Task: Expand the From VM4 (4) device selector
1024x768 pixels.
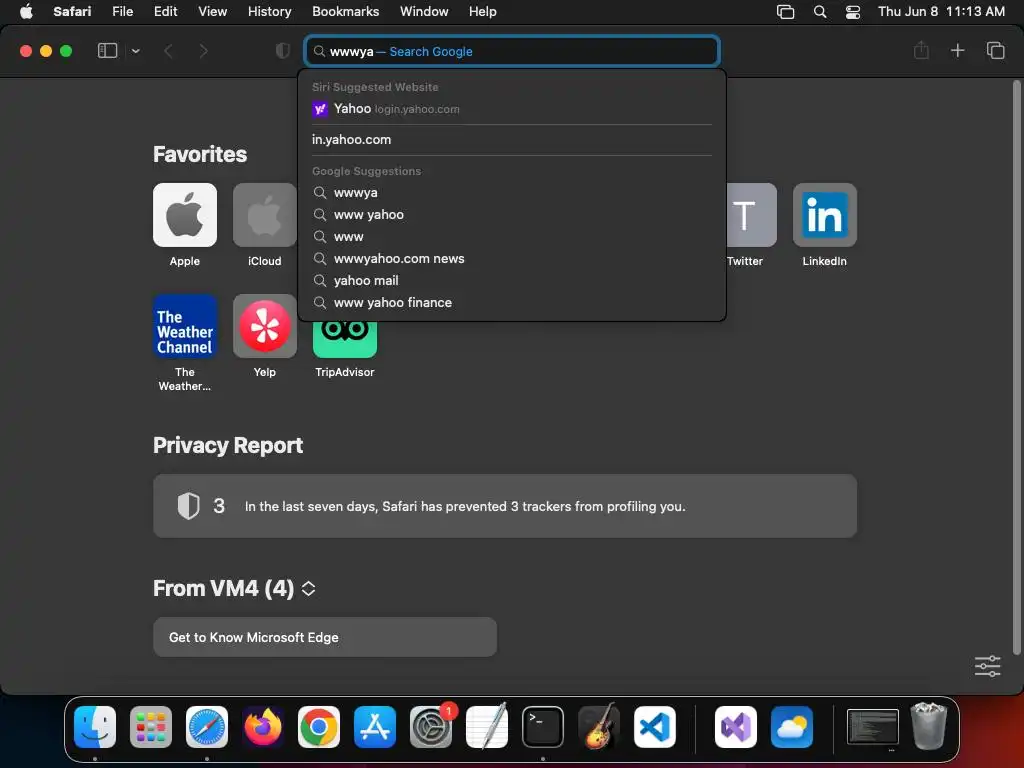Action: pos(308,588)
